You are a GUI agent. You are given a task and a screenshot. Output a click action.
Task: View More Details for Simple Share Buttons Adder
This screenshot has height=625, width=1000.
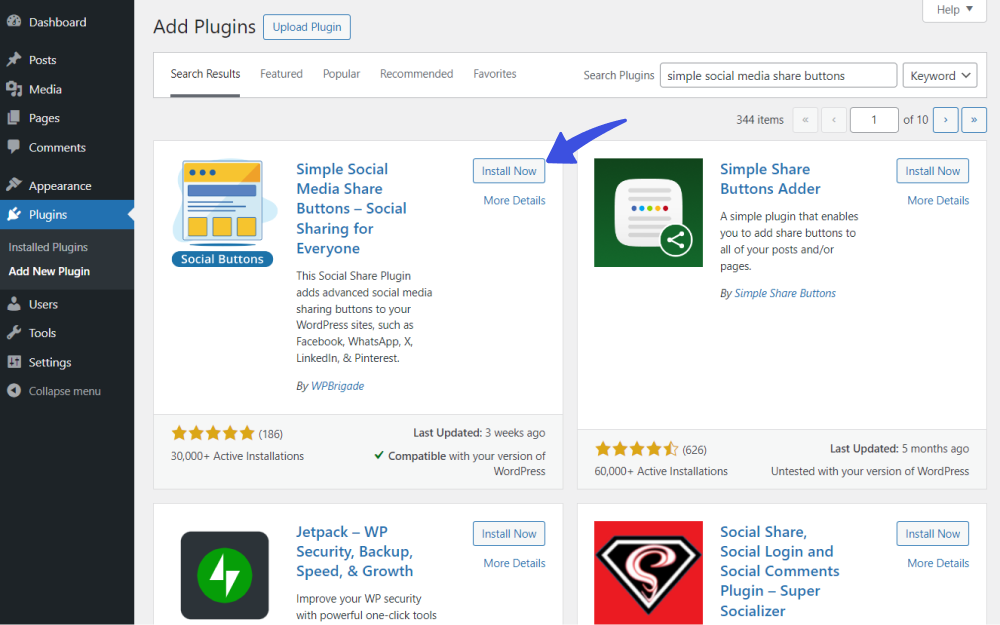(938, 200)
